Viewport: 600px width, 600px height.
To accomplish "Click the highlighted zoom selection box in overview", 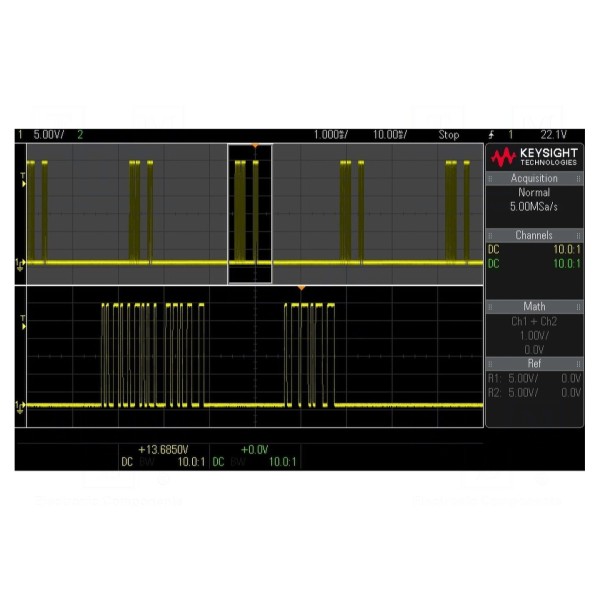I will point(250,213).
